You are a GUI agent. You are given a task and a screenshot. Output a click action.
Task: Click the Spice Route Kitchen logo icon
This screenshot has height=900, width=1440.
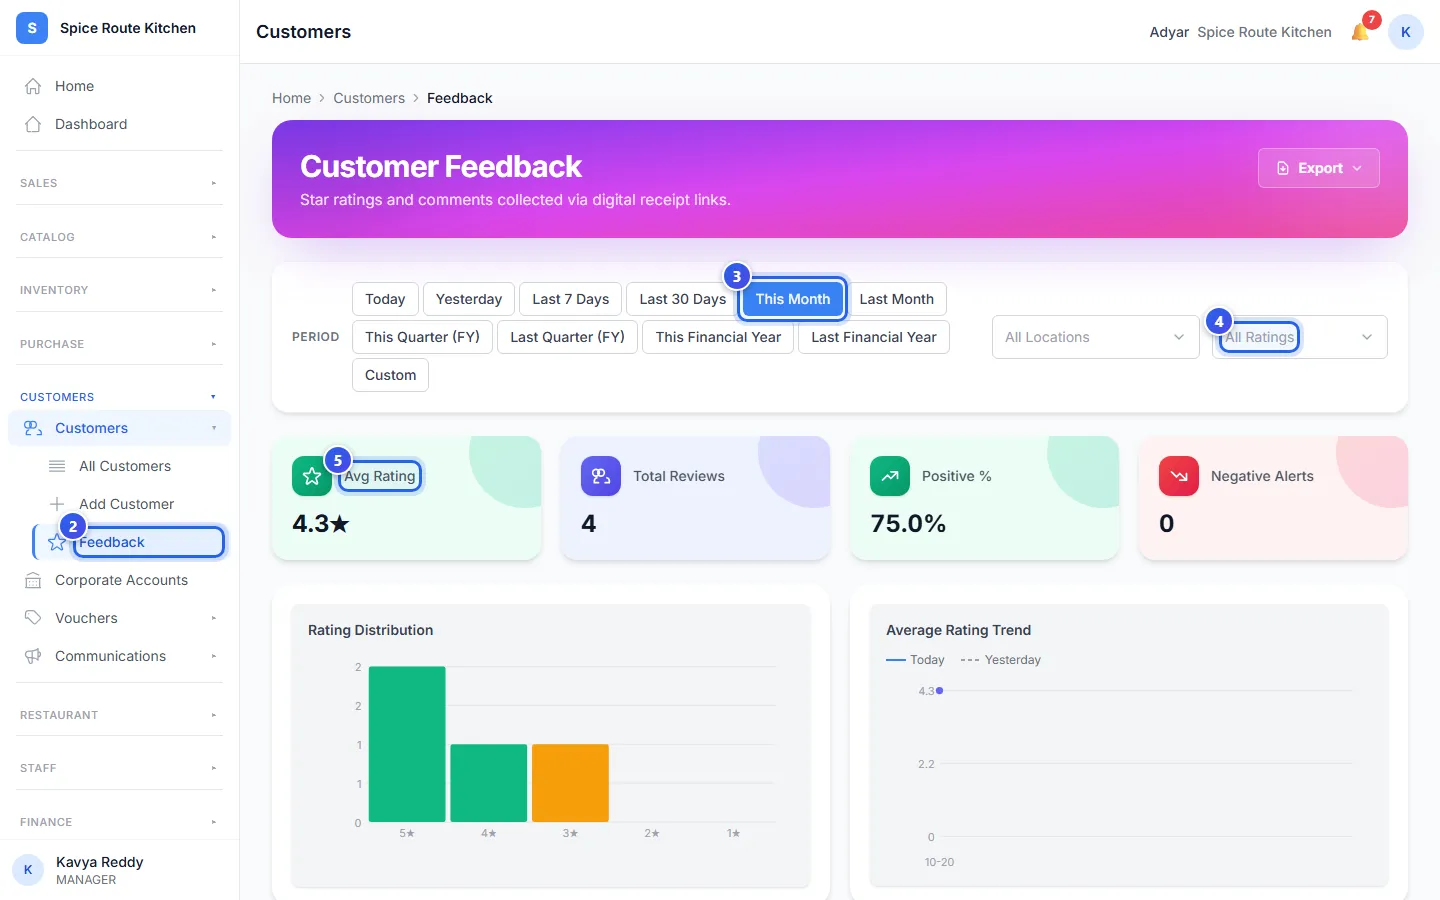(32, 28)
